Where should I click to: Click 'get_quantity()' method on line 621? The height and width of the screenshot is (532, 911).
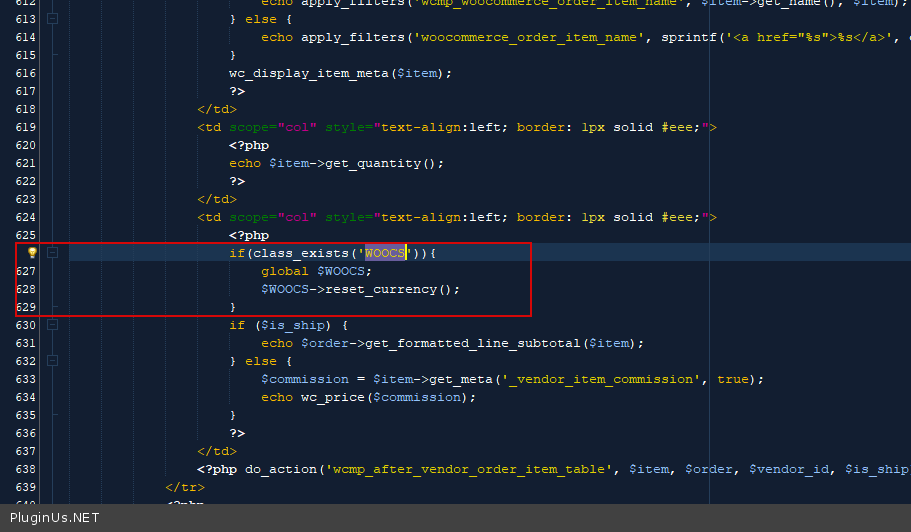point(380,163)
